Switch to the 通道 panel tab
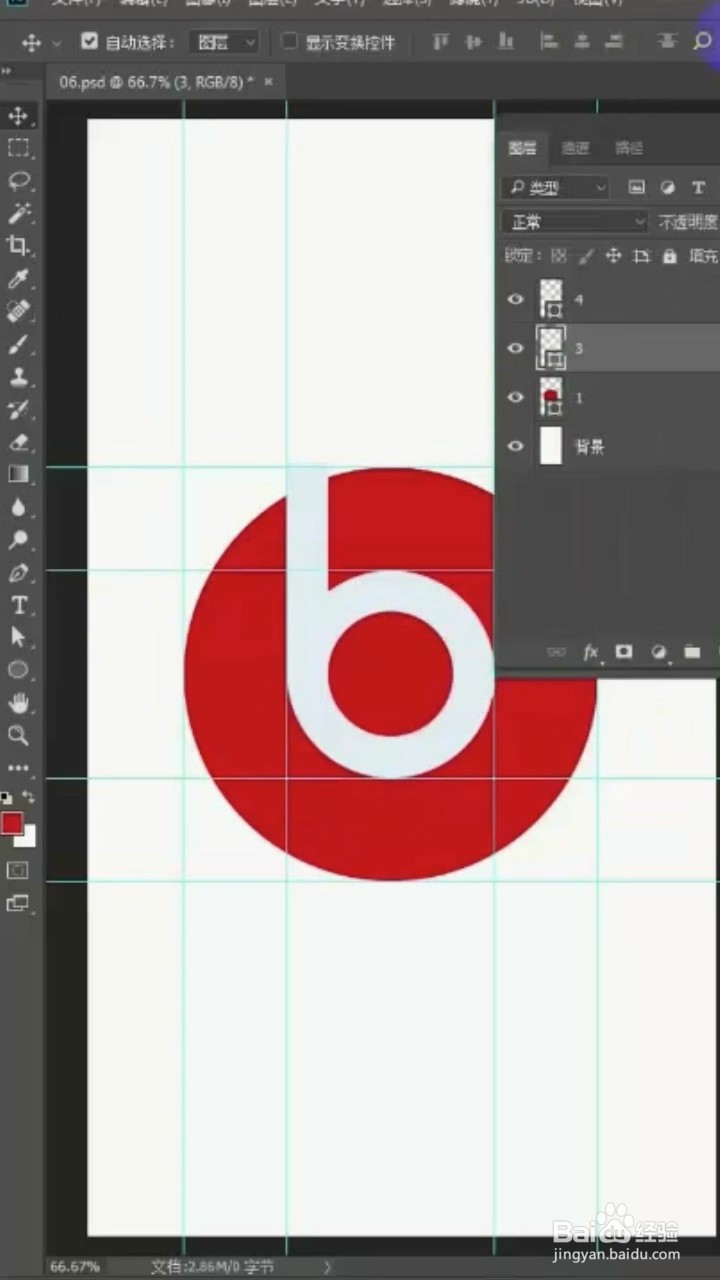Viewport: 720px width, 1280px height. point(575,148)
